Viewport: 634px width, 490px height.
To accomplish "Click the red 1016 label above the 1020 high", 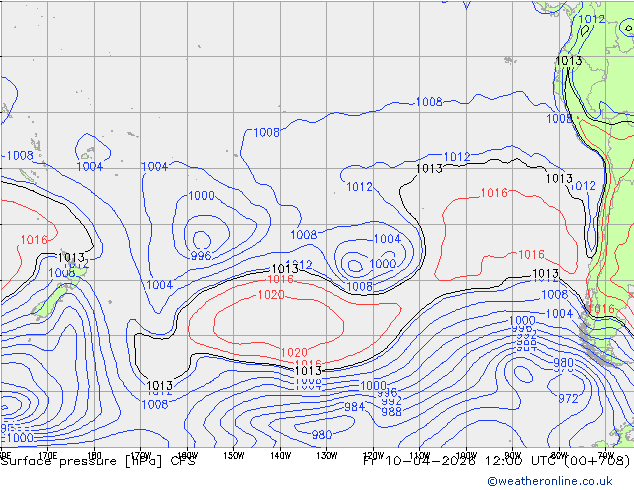I will pyautogui.click(x=281, y=279).
